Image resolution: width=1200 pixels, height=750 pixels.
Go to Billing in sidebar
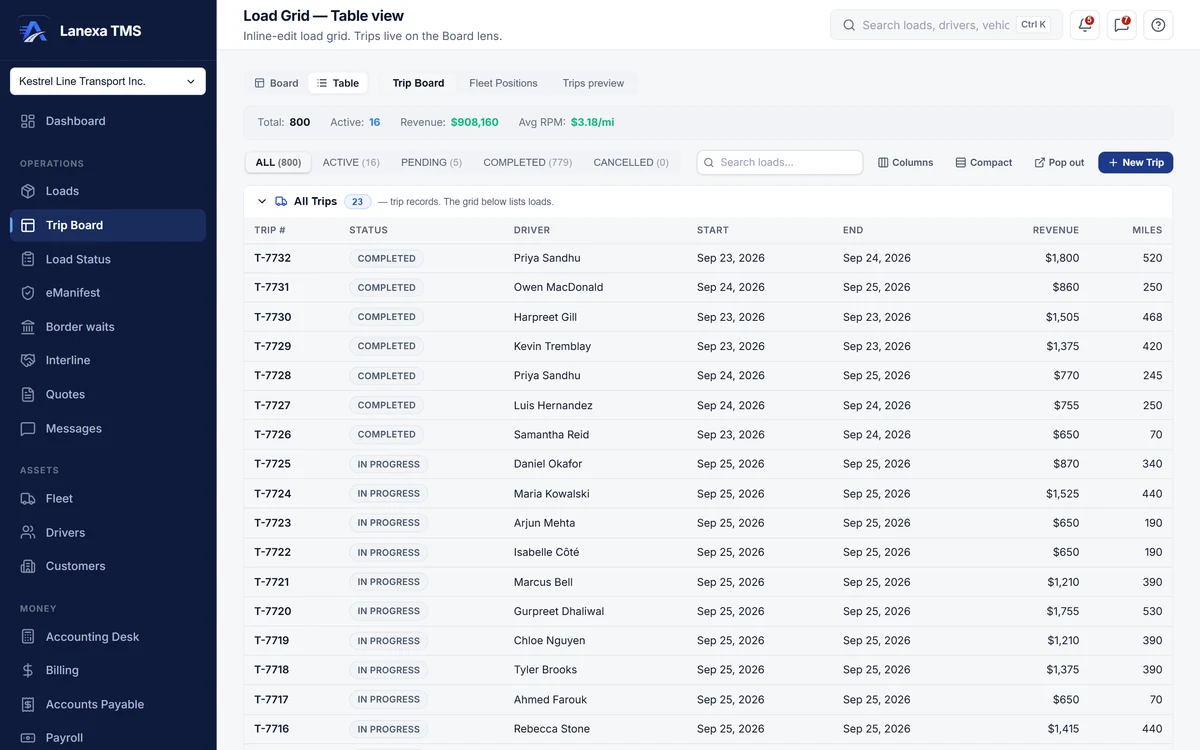click(108, 670)
